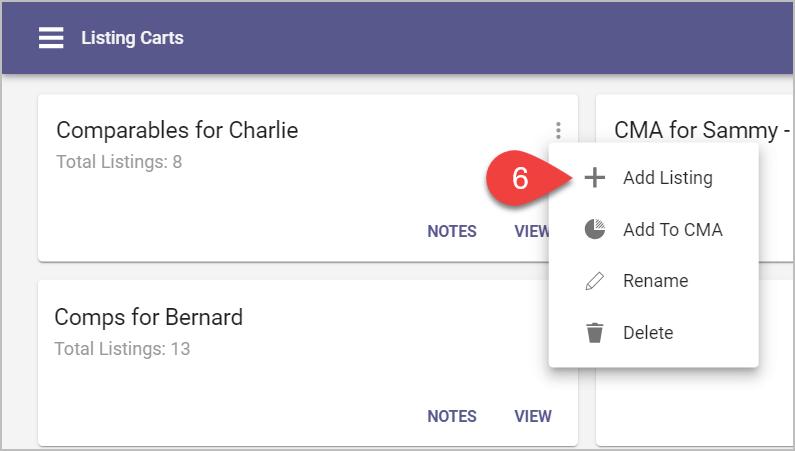Select Add Listing from the menu
This screenshot has width=795, height=451.
654,177
